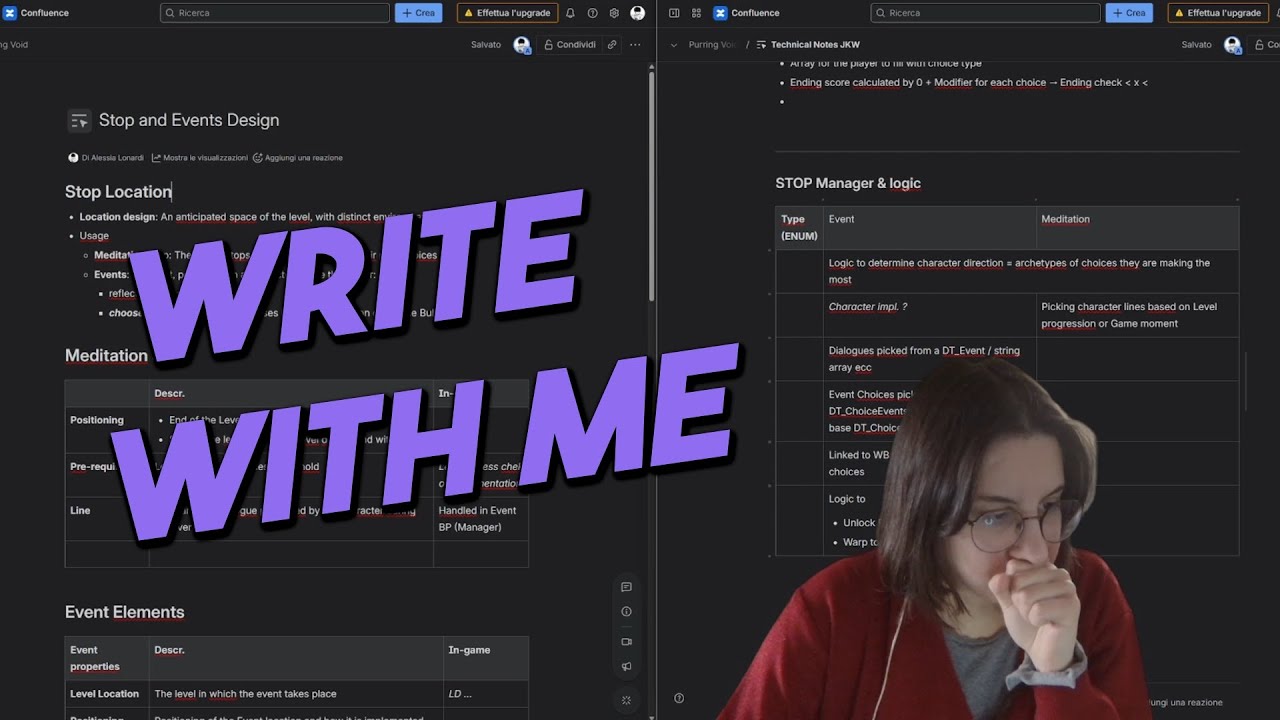Click Event properties header cell
This screenshot has height=720, width=1280.
pyautogui.click(x=106, y=658)
